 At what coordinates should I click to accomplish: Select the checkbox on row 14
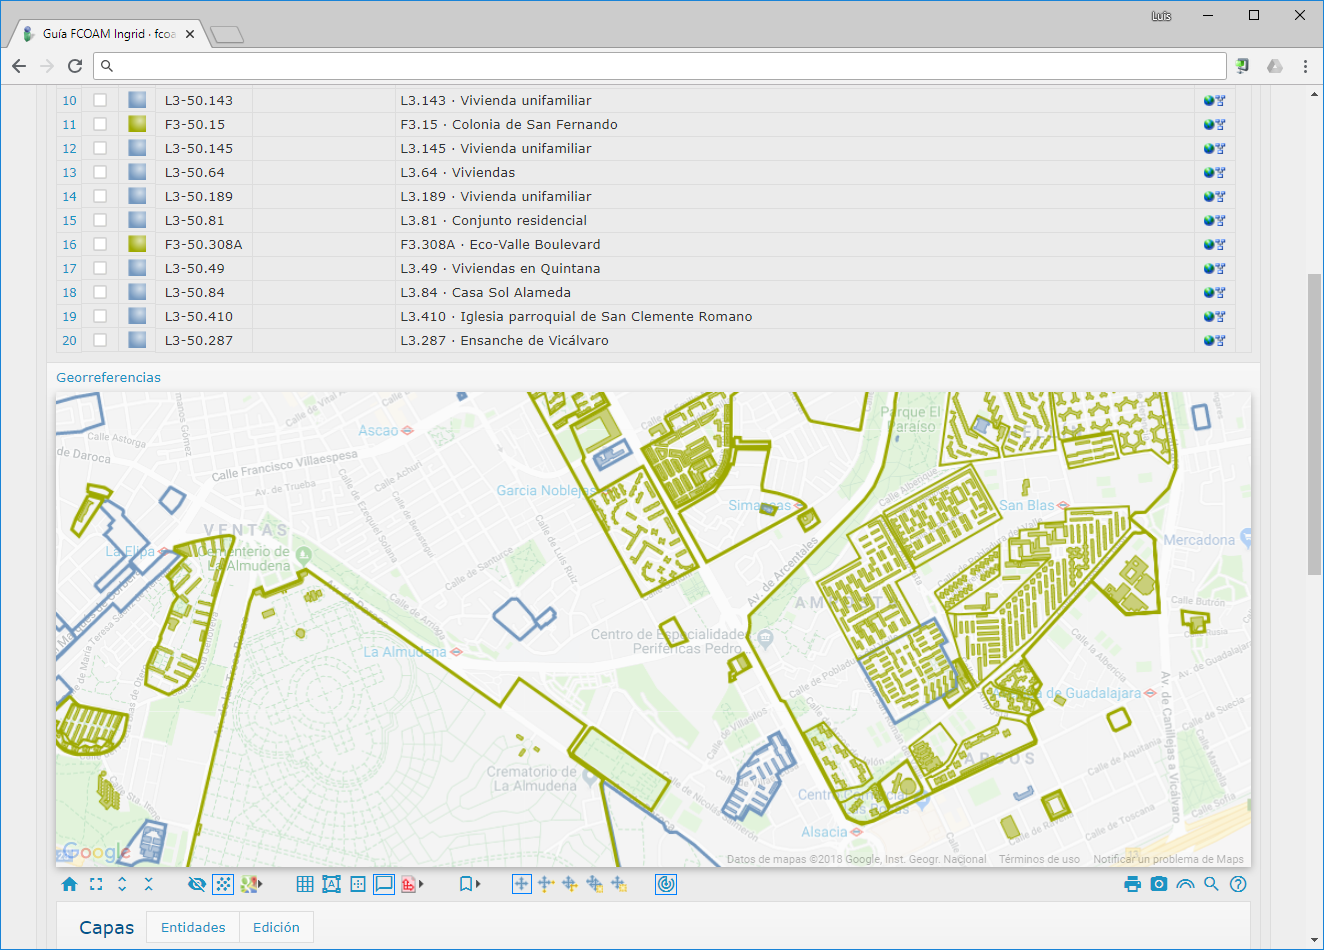(x=100, y=197)
